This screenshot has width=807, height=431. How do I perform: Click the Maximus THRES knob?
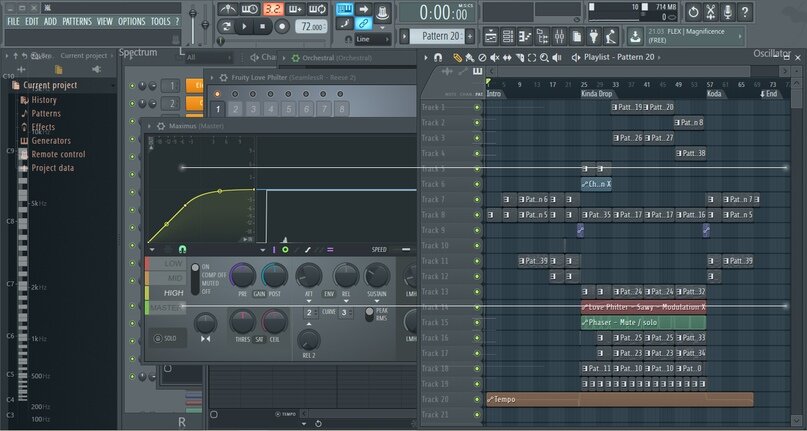242,322
